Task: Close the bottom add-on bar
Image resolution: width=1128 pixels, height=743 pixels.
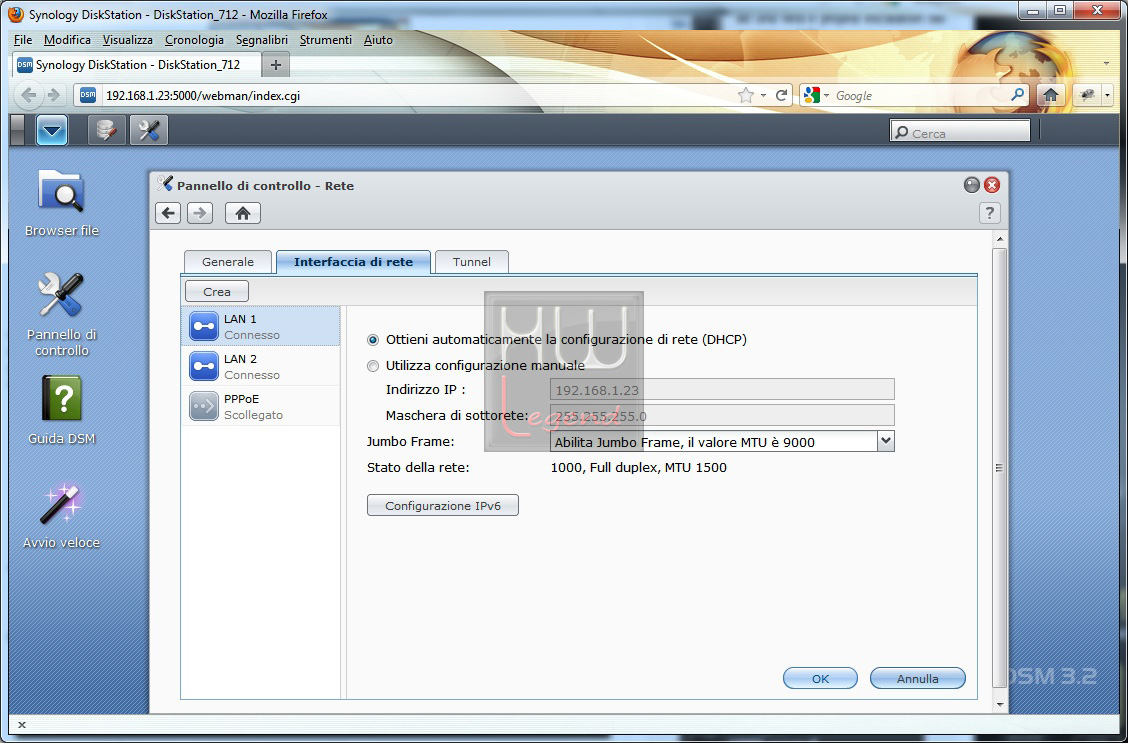Action: (22, 725)
